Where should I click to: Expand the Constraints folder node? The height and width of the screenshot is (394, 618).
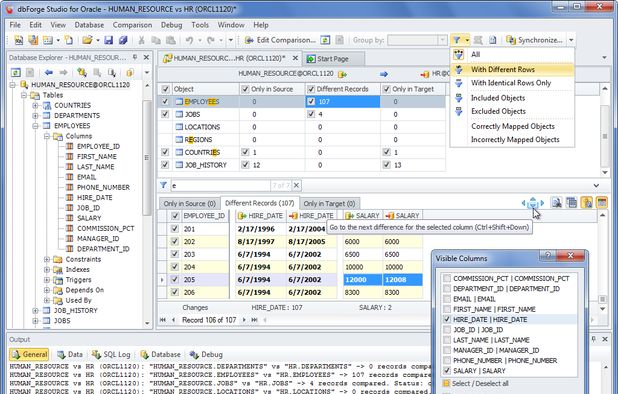click(47, 259)
